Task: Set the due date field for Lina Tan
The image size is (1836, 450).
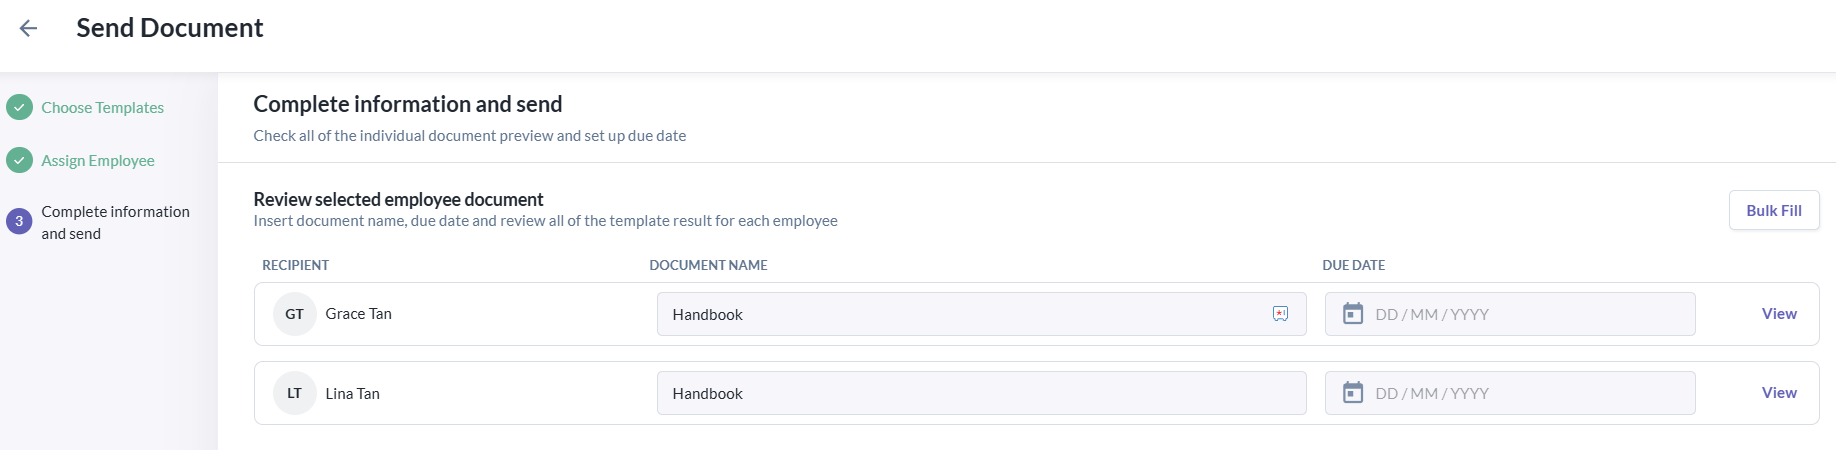Action: [x=1510, y=393]
